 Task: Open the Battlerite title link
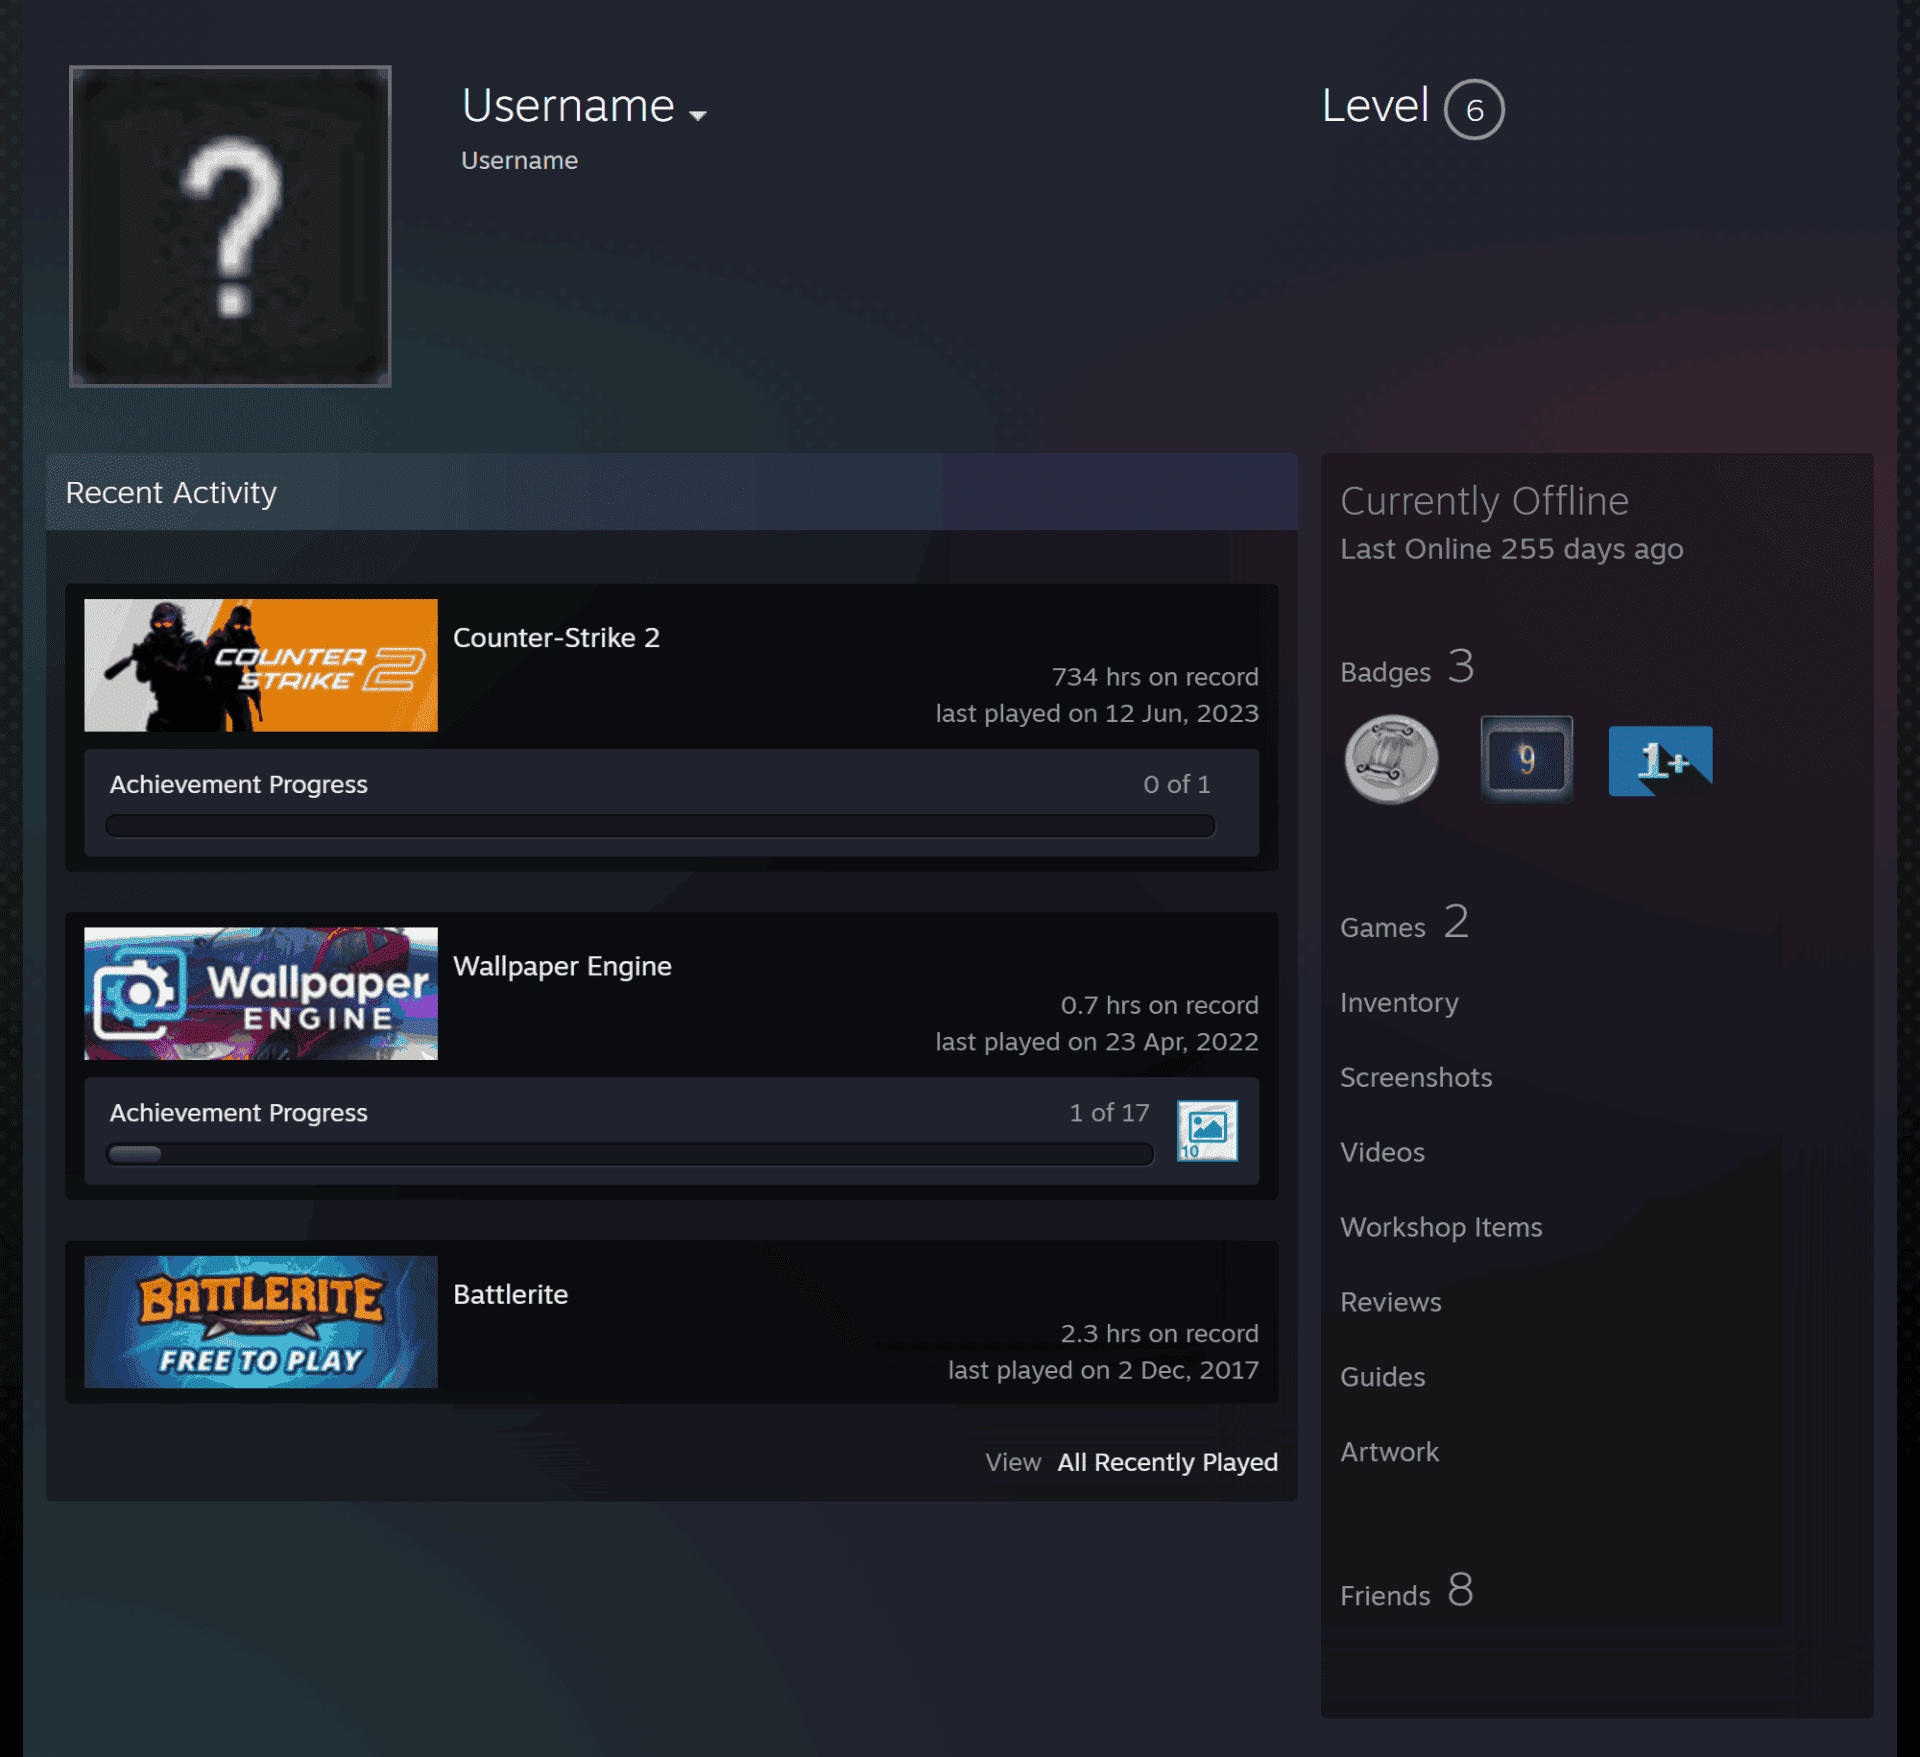click(x=510, y=1294)
